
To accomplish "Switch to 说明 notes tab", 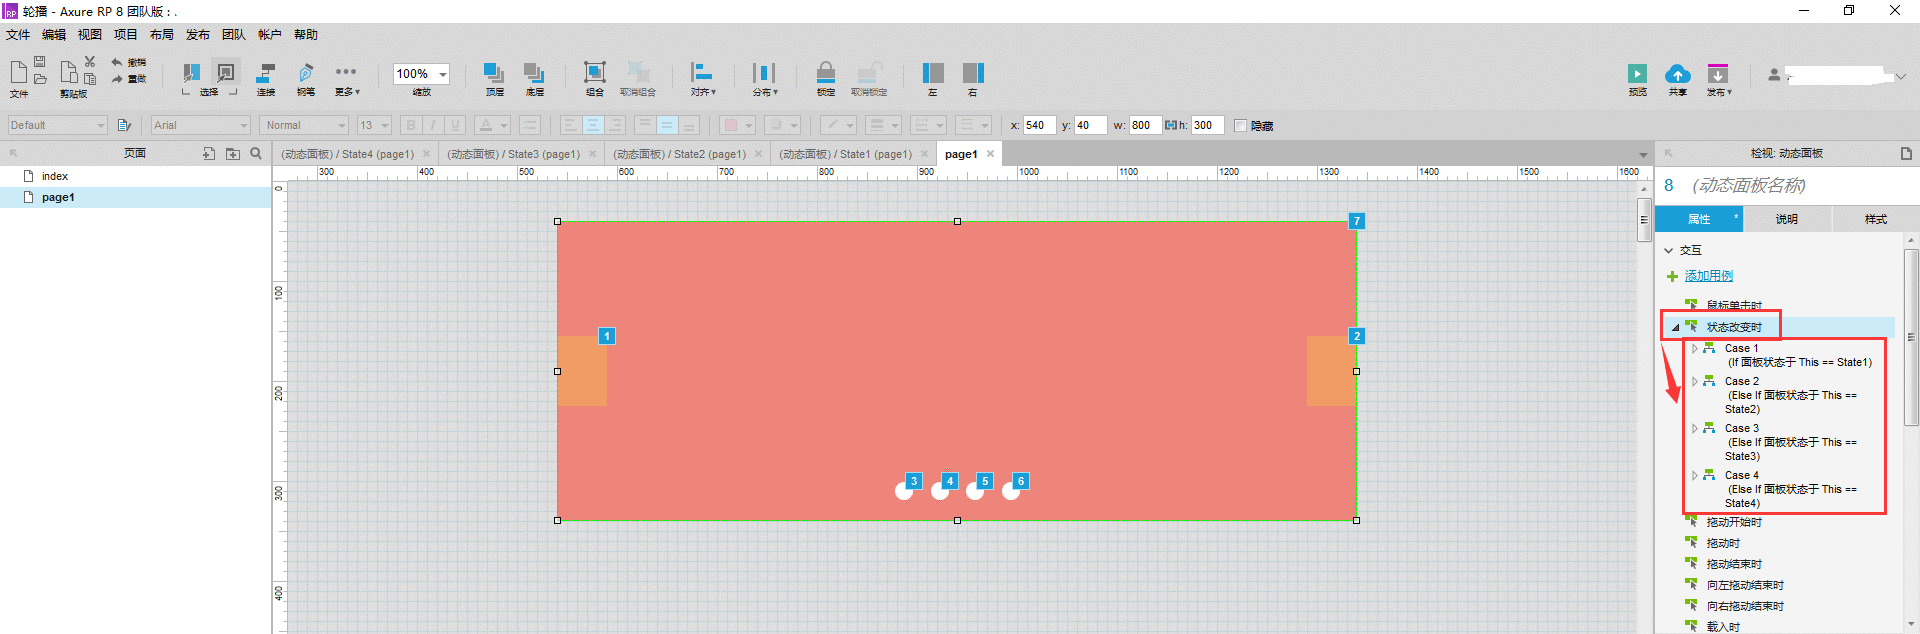I will [1787, 219].
